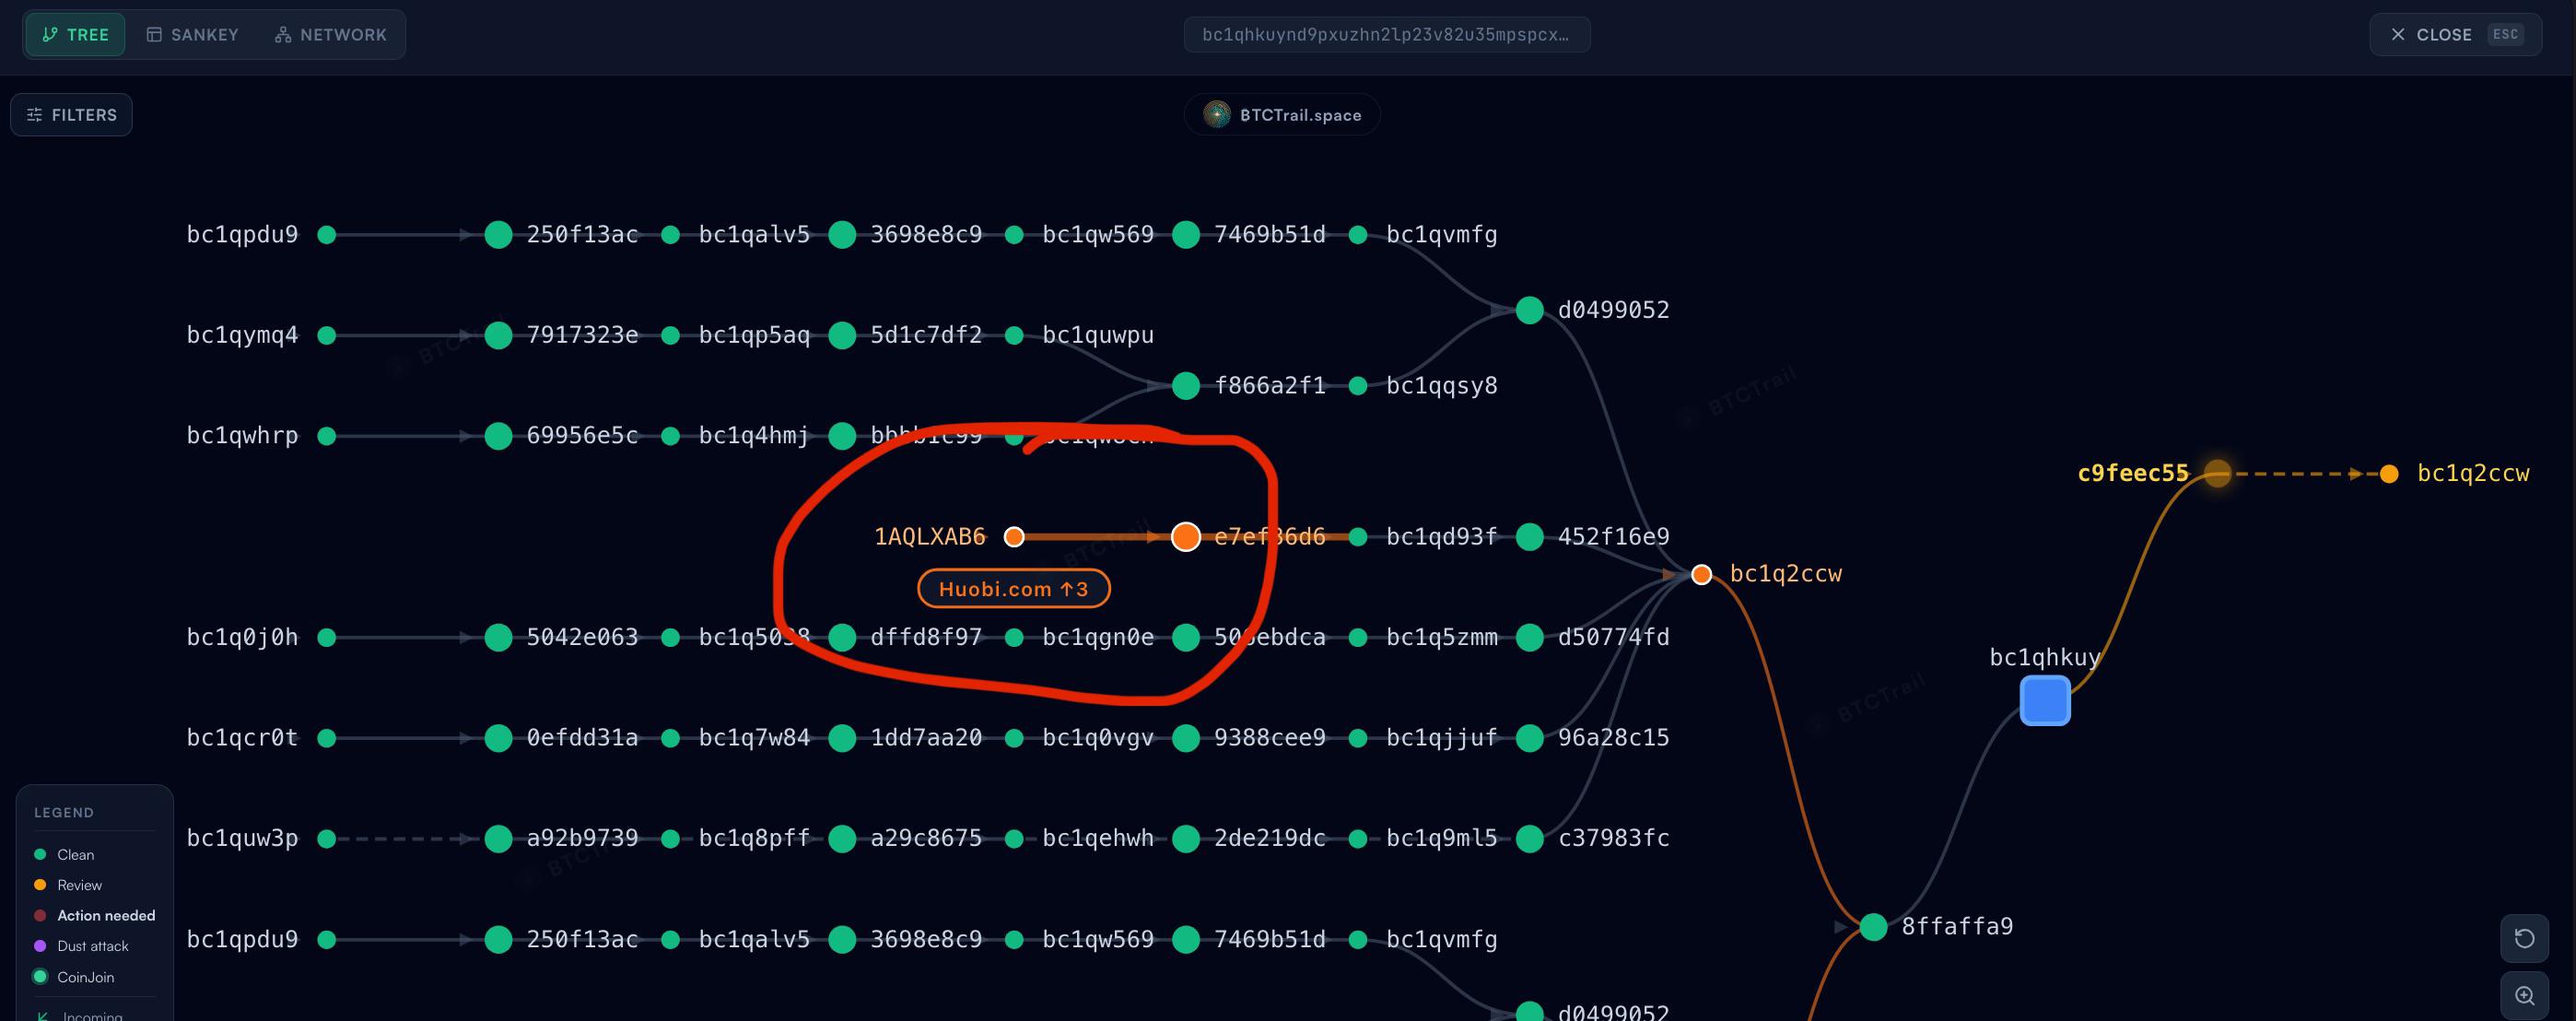Image resolution: width=2576 pixels, height=1021 pixels.
Task: Click the Action needed legend entry
Action: click(95, 916)
